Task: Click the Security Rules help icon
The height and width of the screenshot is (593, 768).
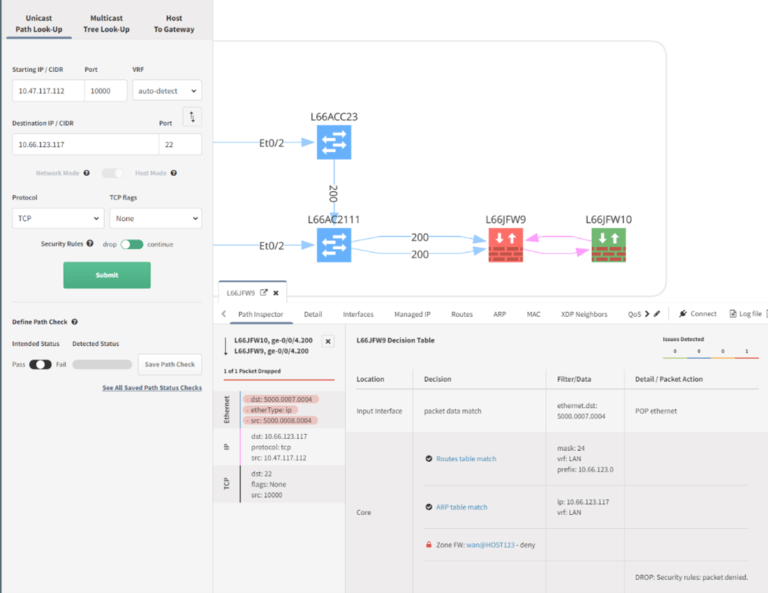Action: [90, 243]
